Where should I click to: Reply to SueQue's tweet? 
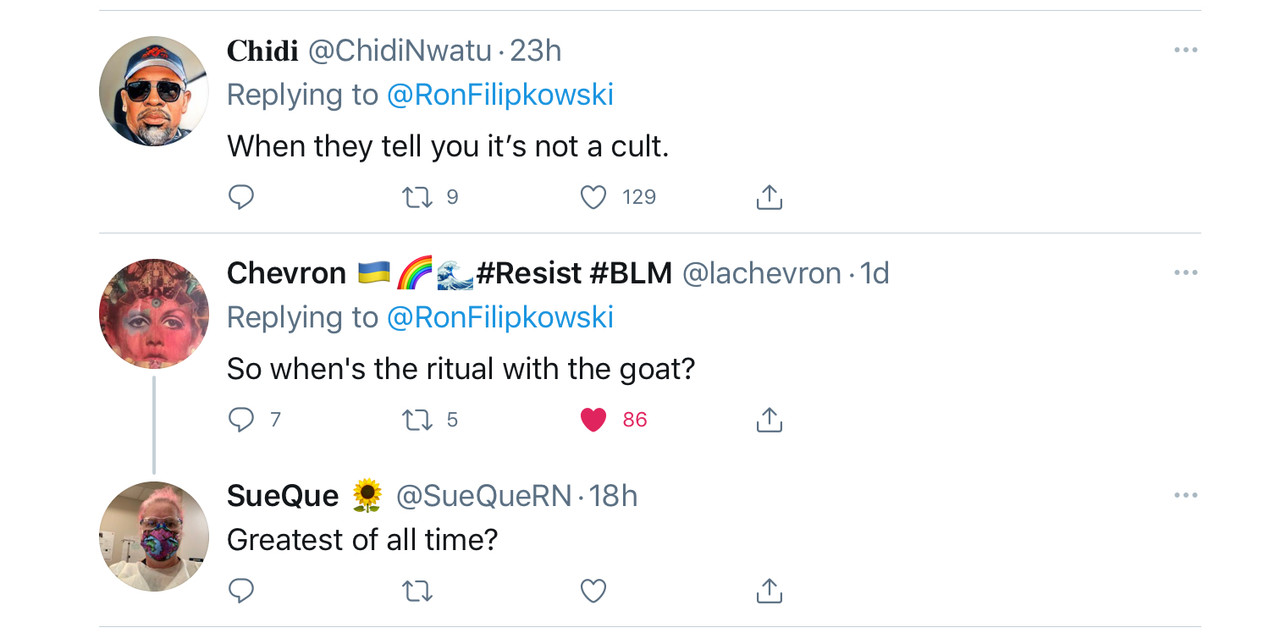point(241,591)
